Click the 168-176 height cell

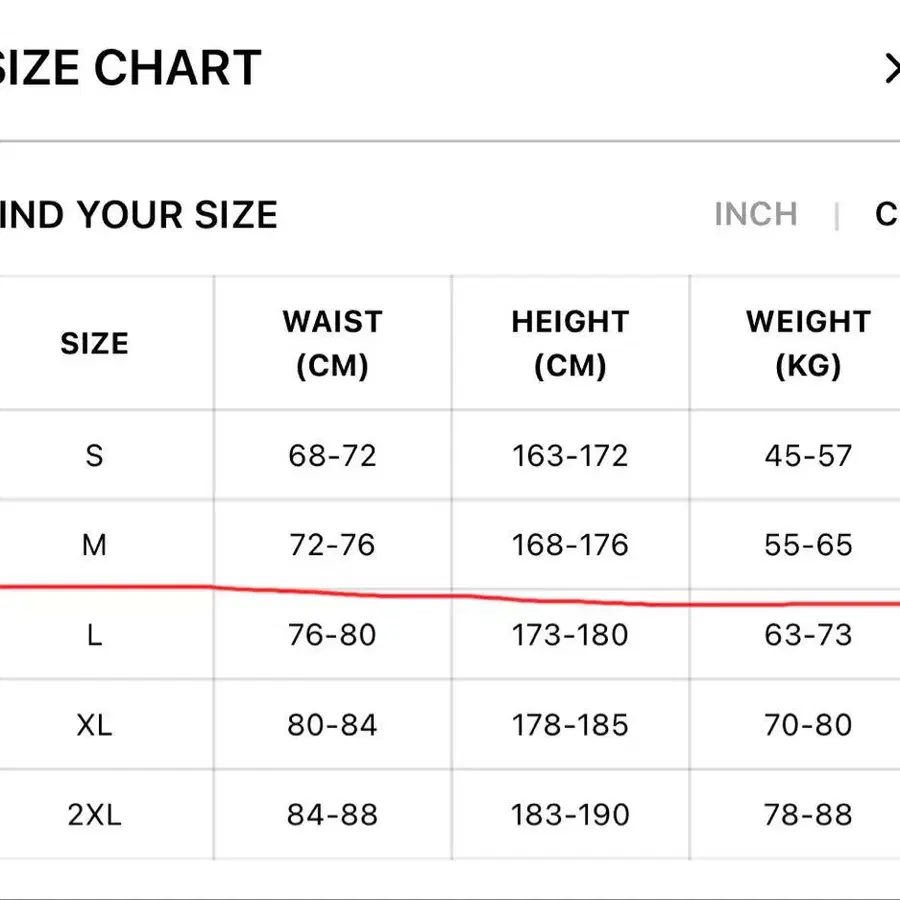[x=570, y=545]
